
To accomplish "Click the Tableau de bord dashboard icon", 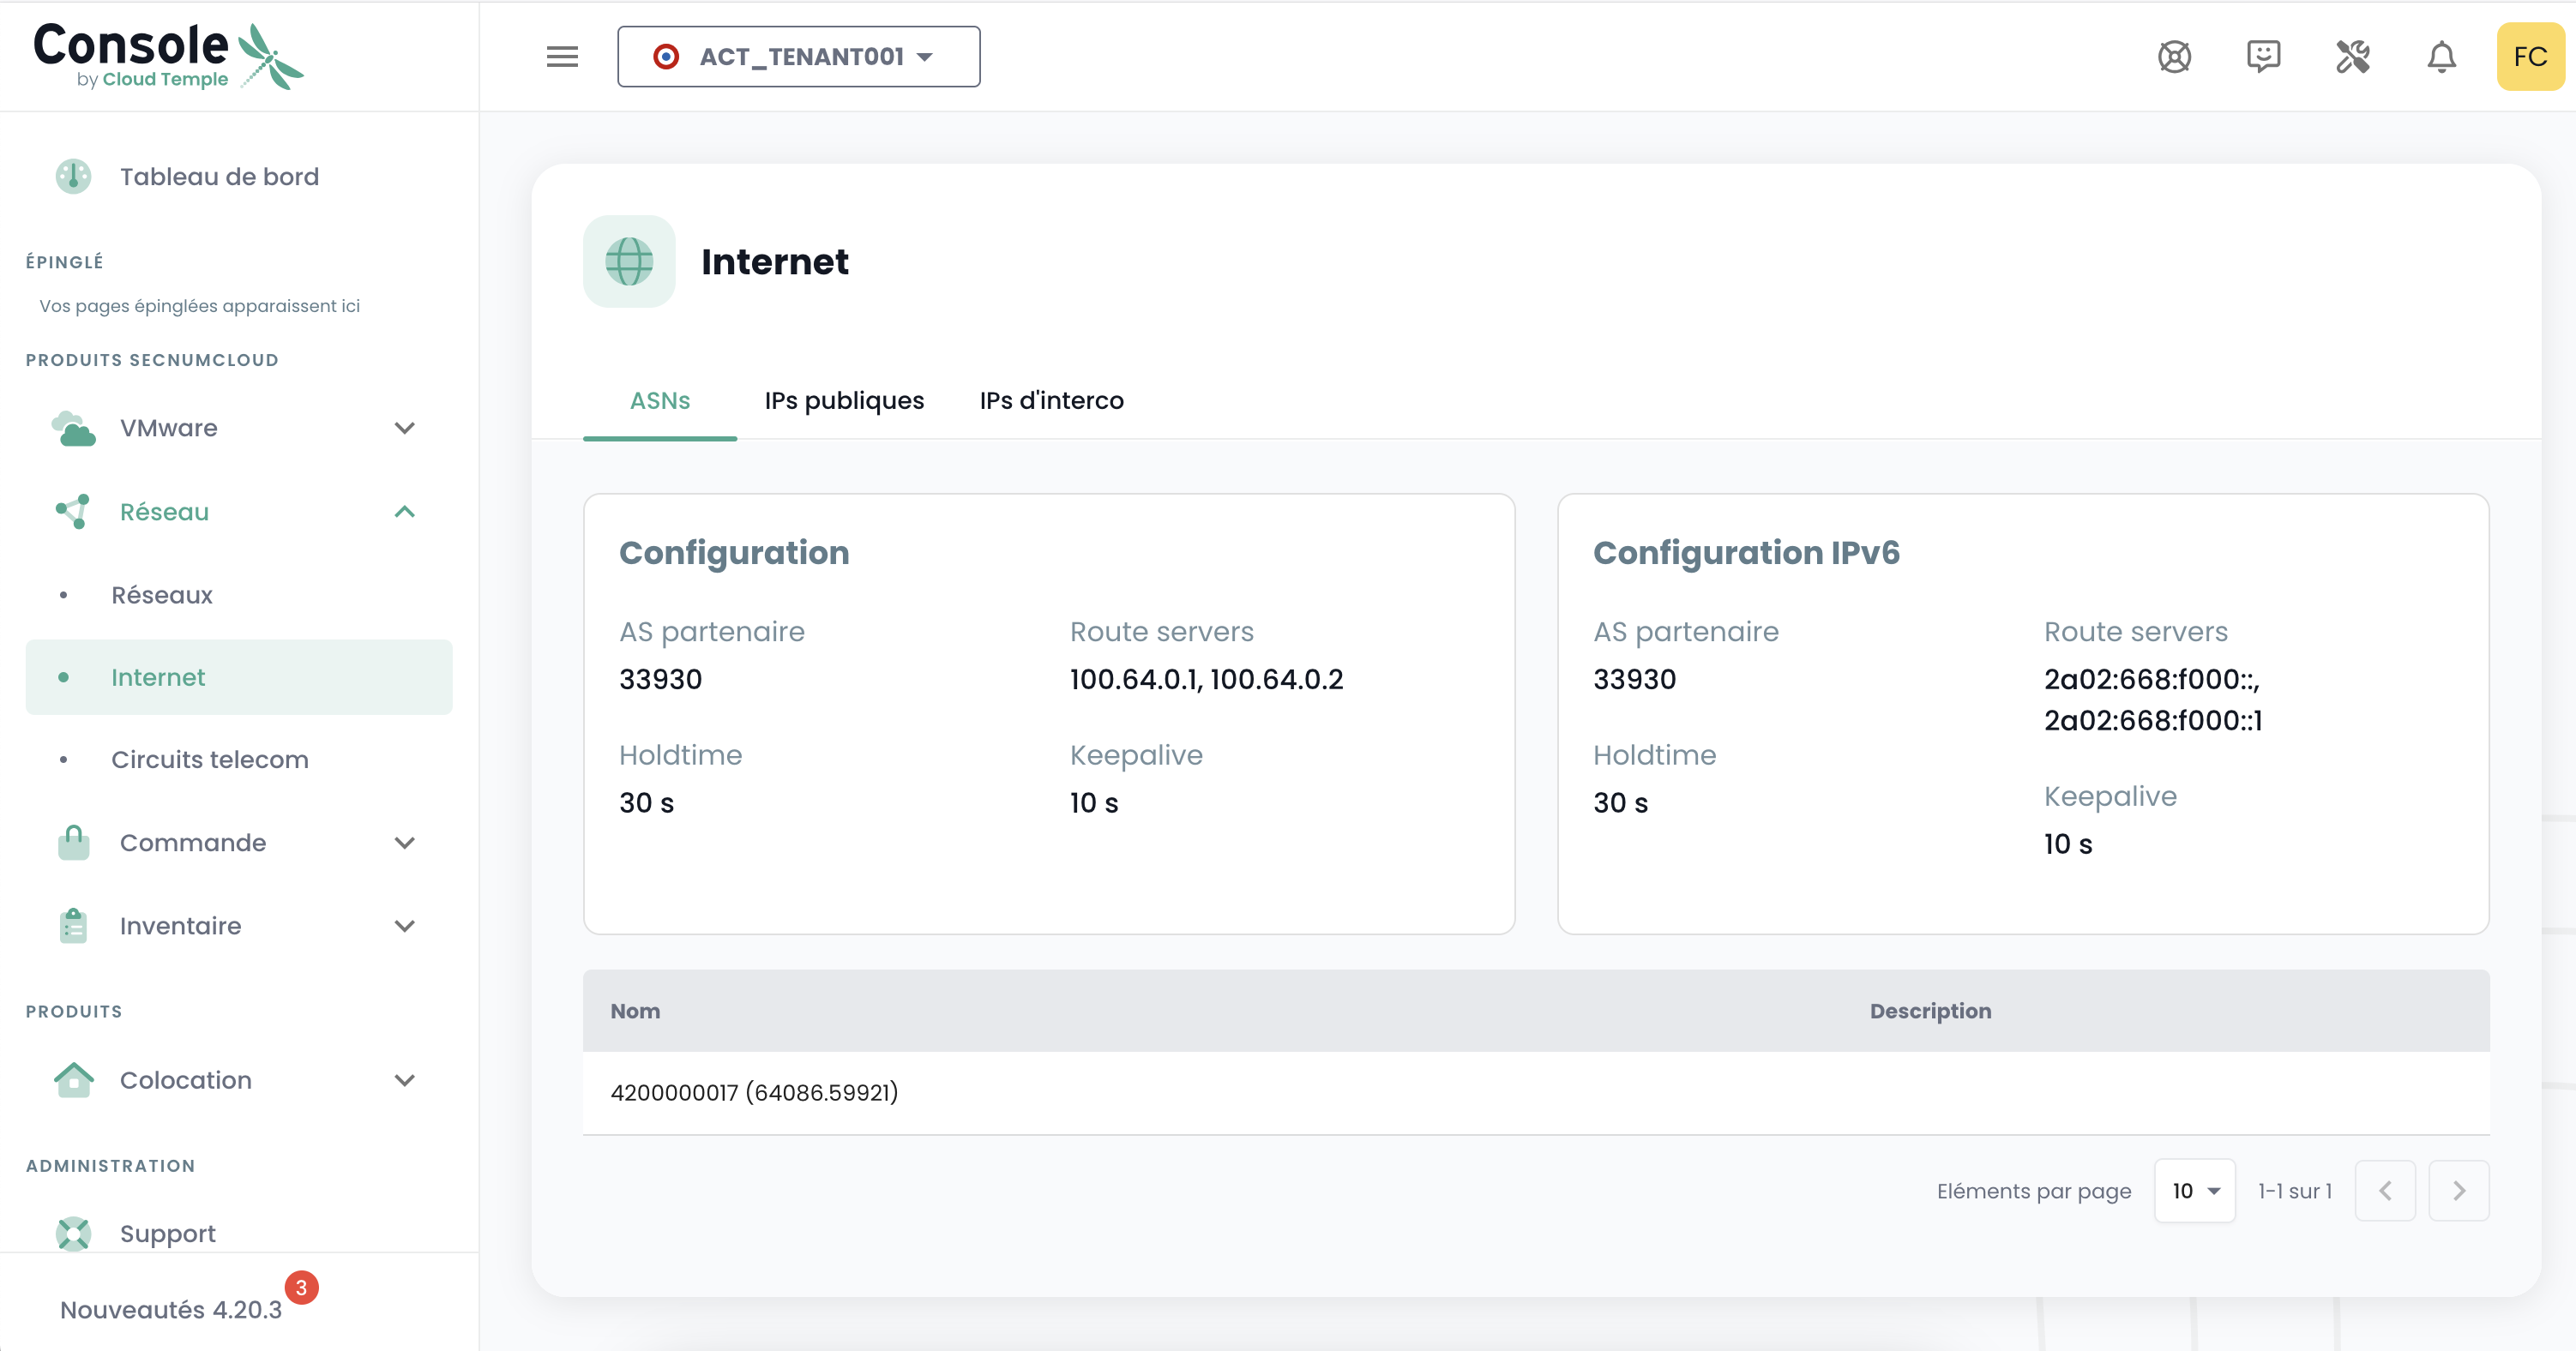I will (x=73, y=177).
